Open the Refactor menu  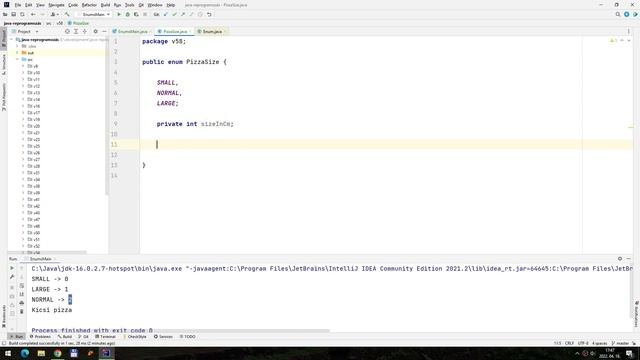click(89, 5)
